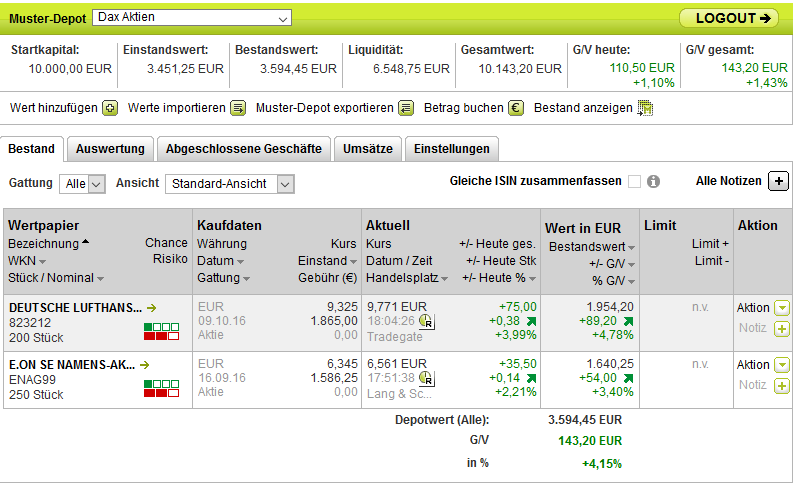The width and height of the screenshot is (796, 487).
Task: Open the Gattung filter dropdown
Action: pyautogui.click(x=83, y=184)
